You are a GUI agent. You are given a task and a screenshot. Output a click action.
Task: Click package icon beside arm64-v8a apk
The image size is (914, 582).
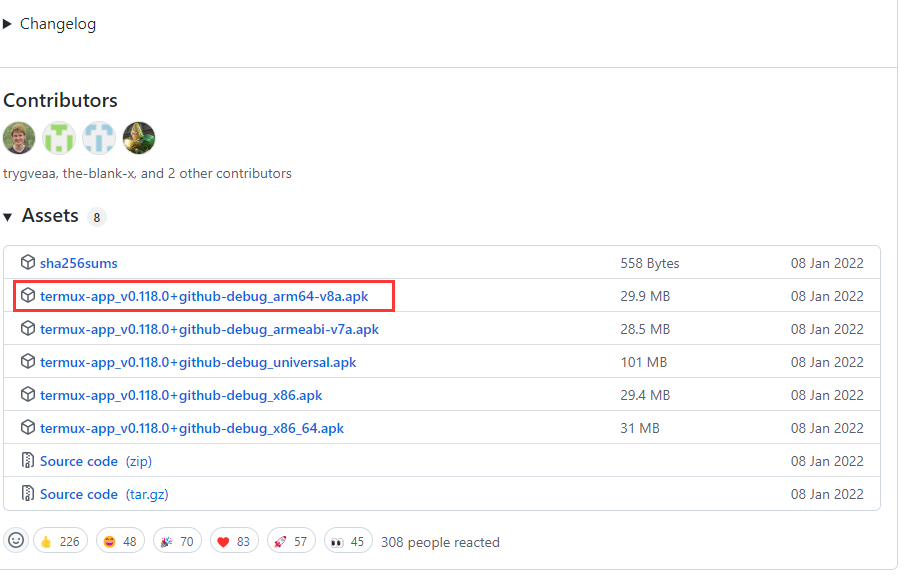(x=27, y=296)
